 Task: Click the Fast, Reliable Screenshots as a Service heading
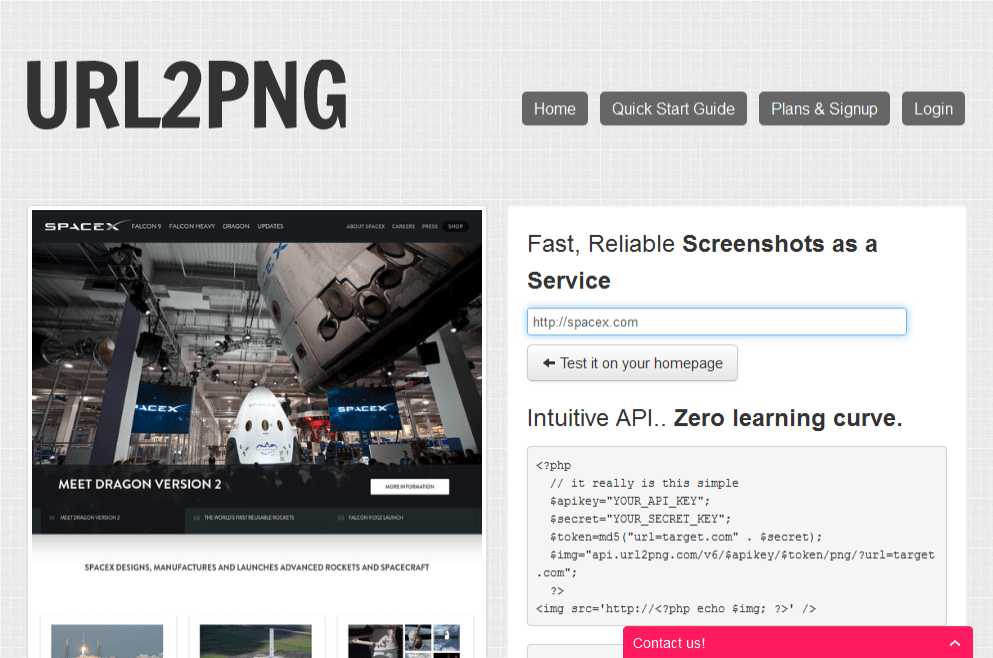tap(702, 262)
